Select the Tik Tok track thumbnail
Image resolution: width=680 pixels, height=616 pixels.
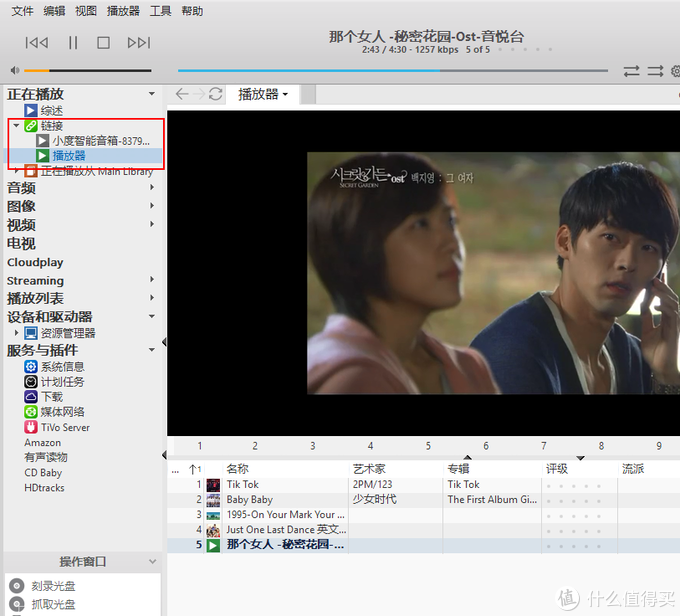point(213,485)
